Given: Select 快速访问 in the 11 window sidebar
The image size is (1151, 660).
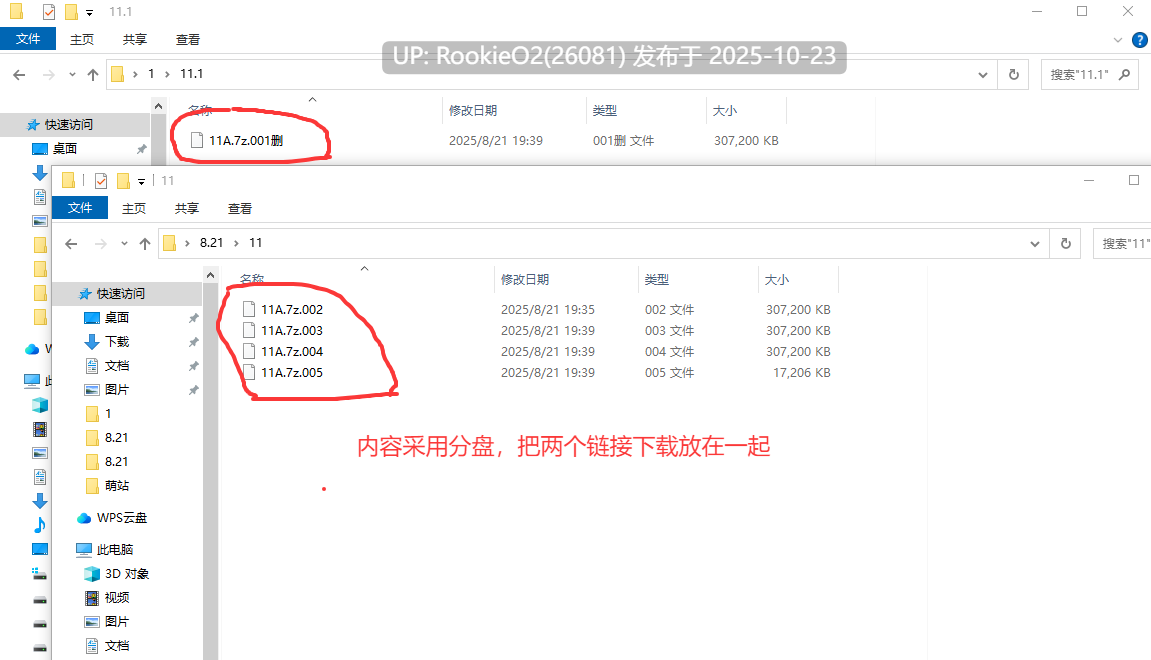Looking at the screenshot, I should pos(121,294).
